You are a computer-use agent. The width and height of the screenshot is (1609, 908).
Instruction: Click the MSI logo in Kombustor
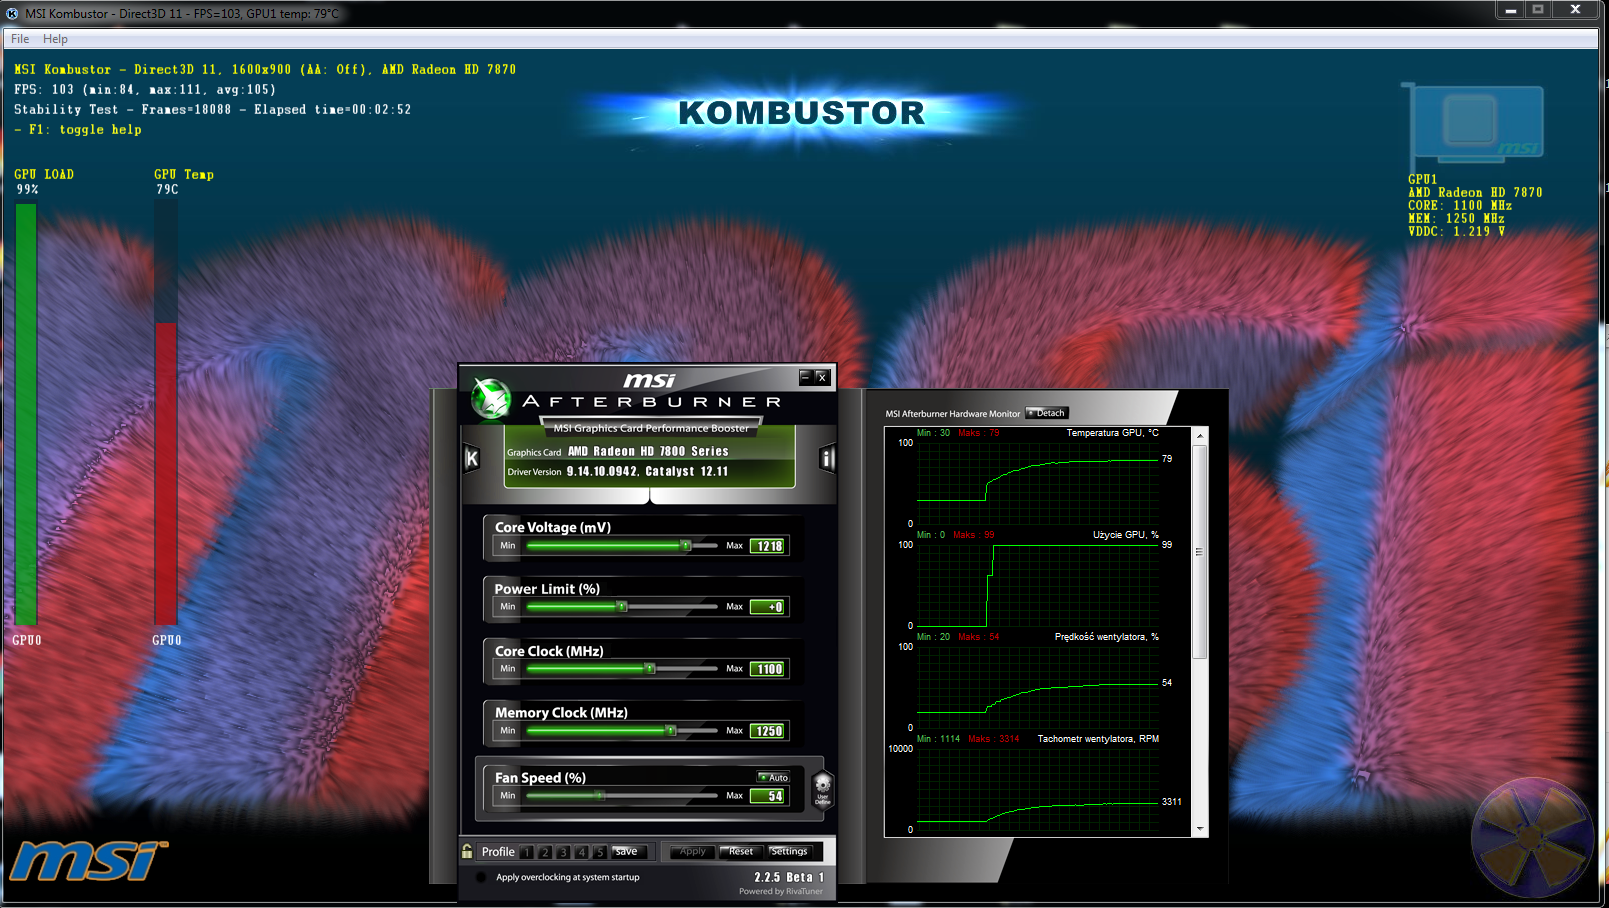(87, 860)
